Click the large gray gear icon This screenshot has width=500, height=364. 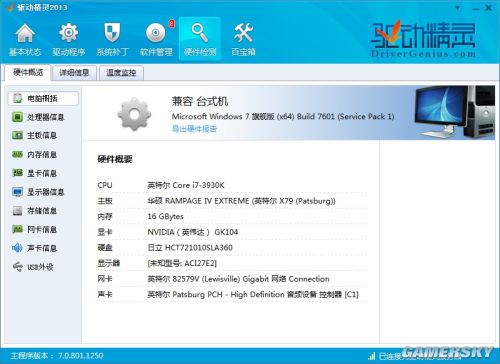(x=134, y=114)
